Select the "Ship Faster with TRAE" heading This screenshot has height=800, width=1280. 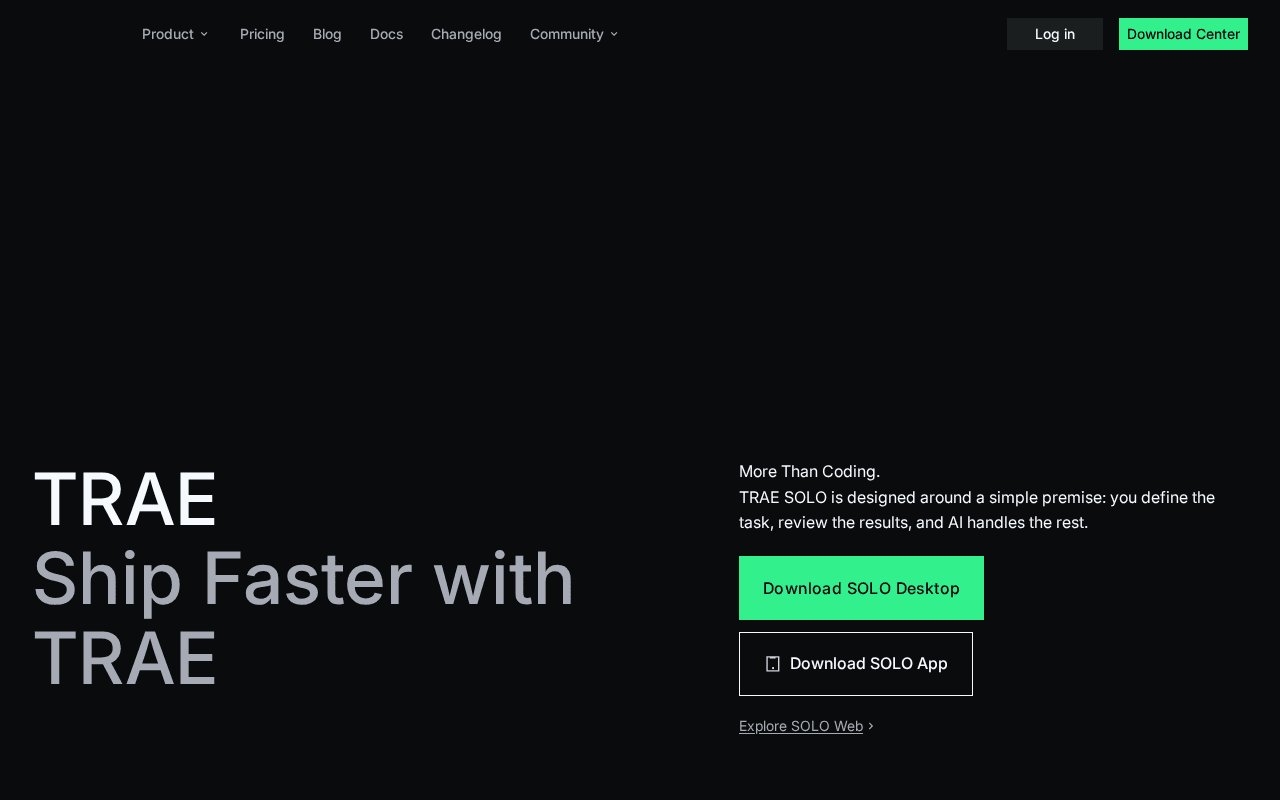click(304, 618)
